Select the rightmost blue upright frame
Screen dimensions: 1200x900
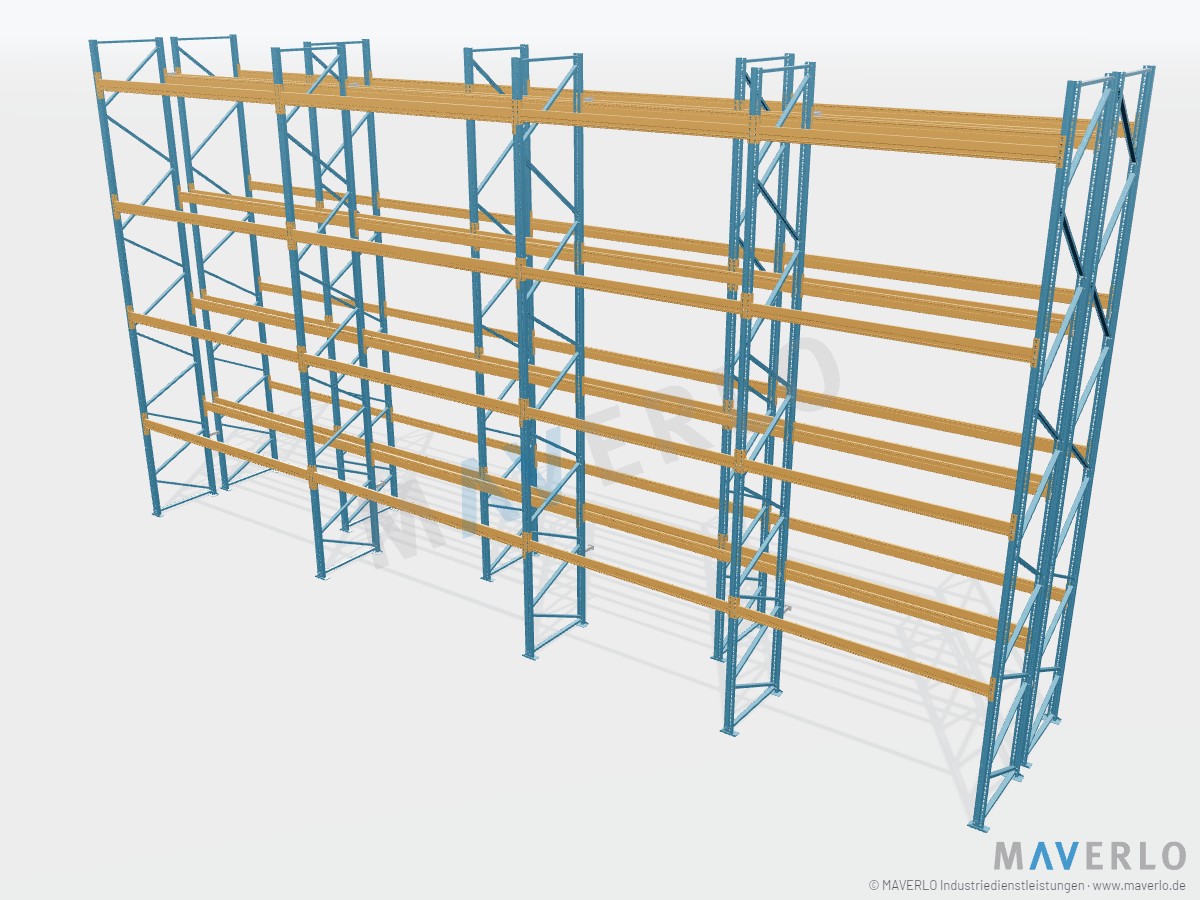tap(1060, 450)
